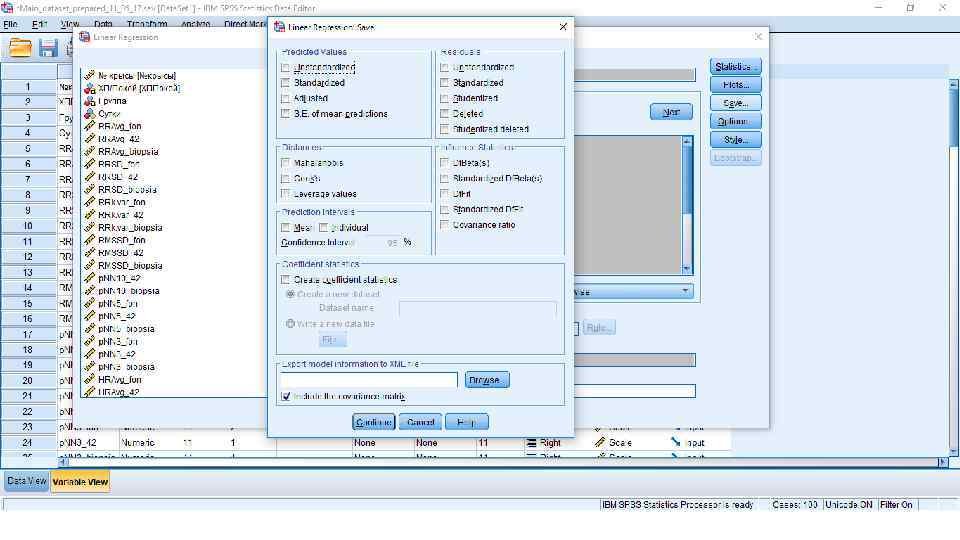
Task: Check Adjusted predicted values option
Action: tap(285, 98)
